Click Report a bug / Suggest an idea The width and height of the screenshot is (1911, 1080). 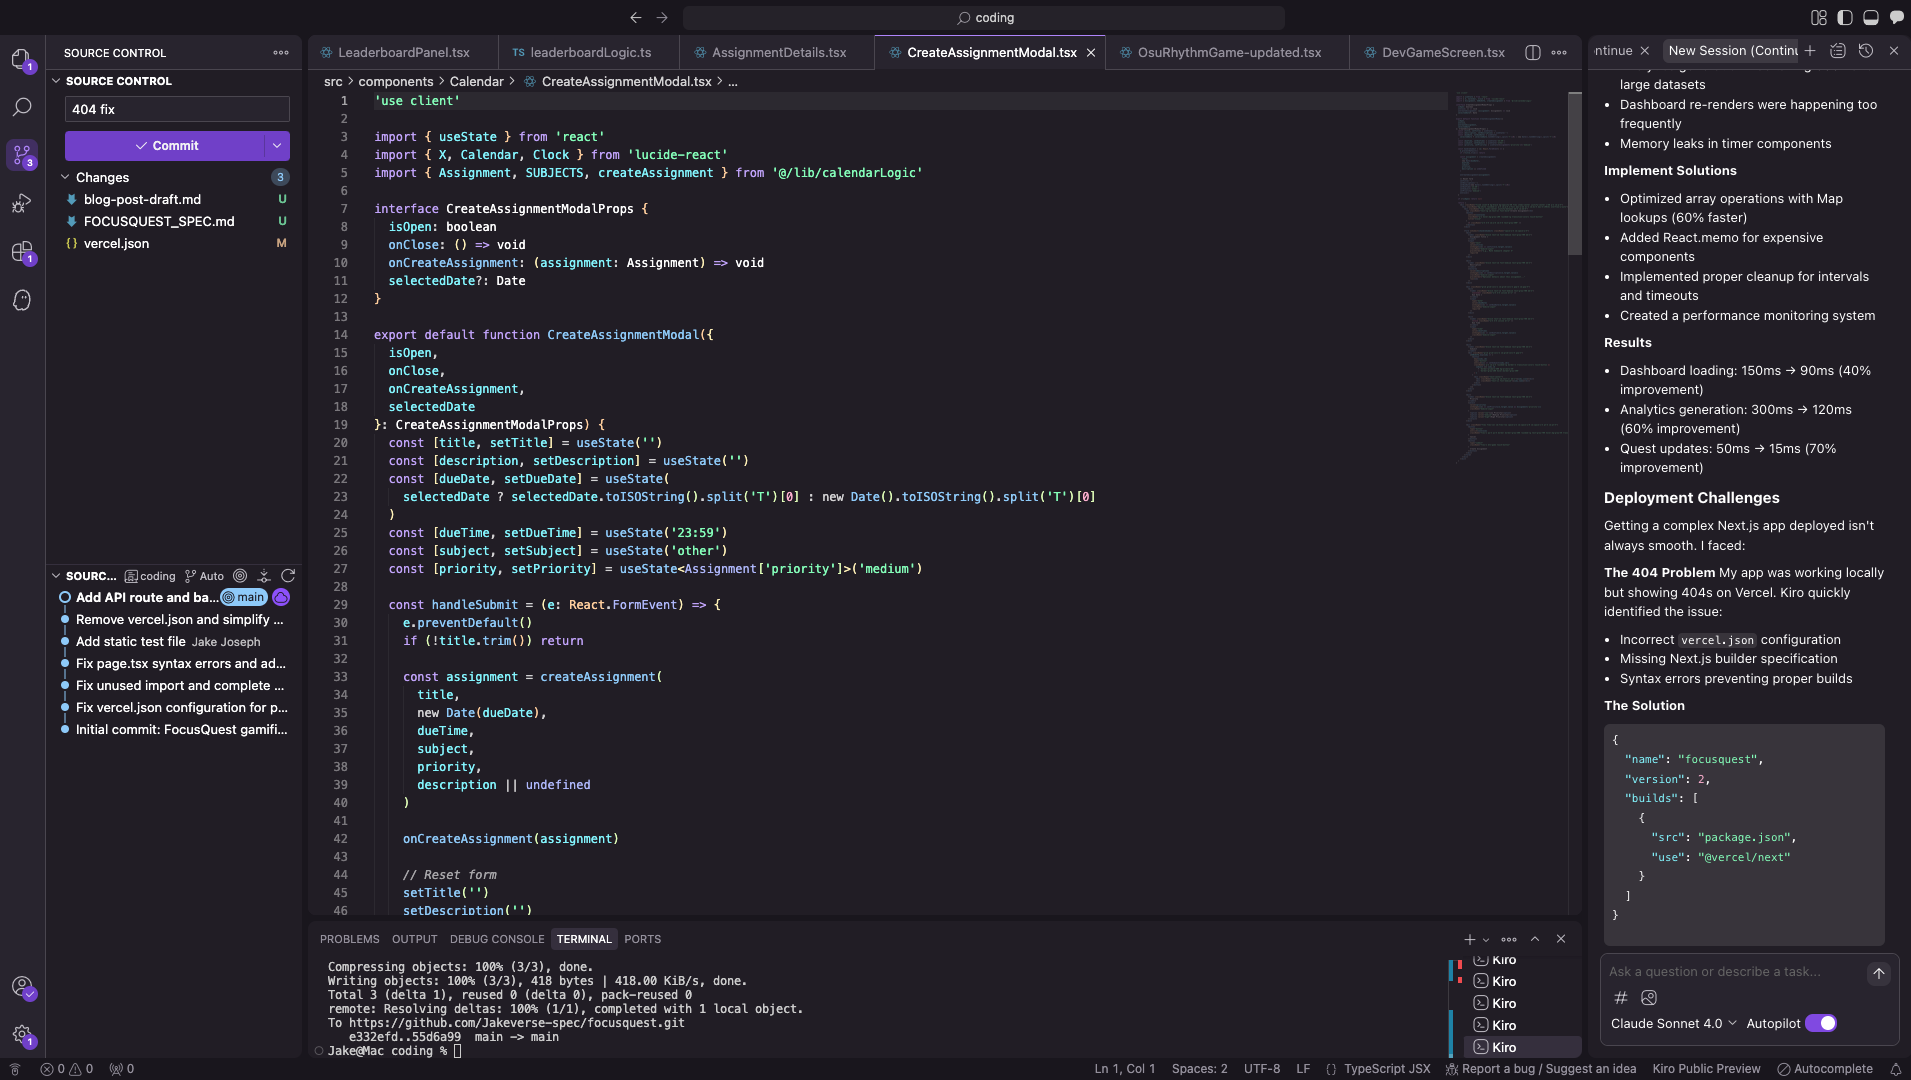[1541, 1069]
